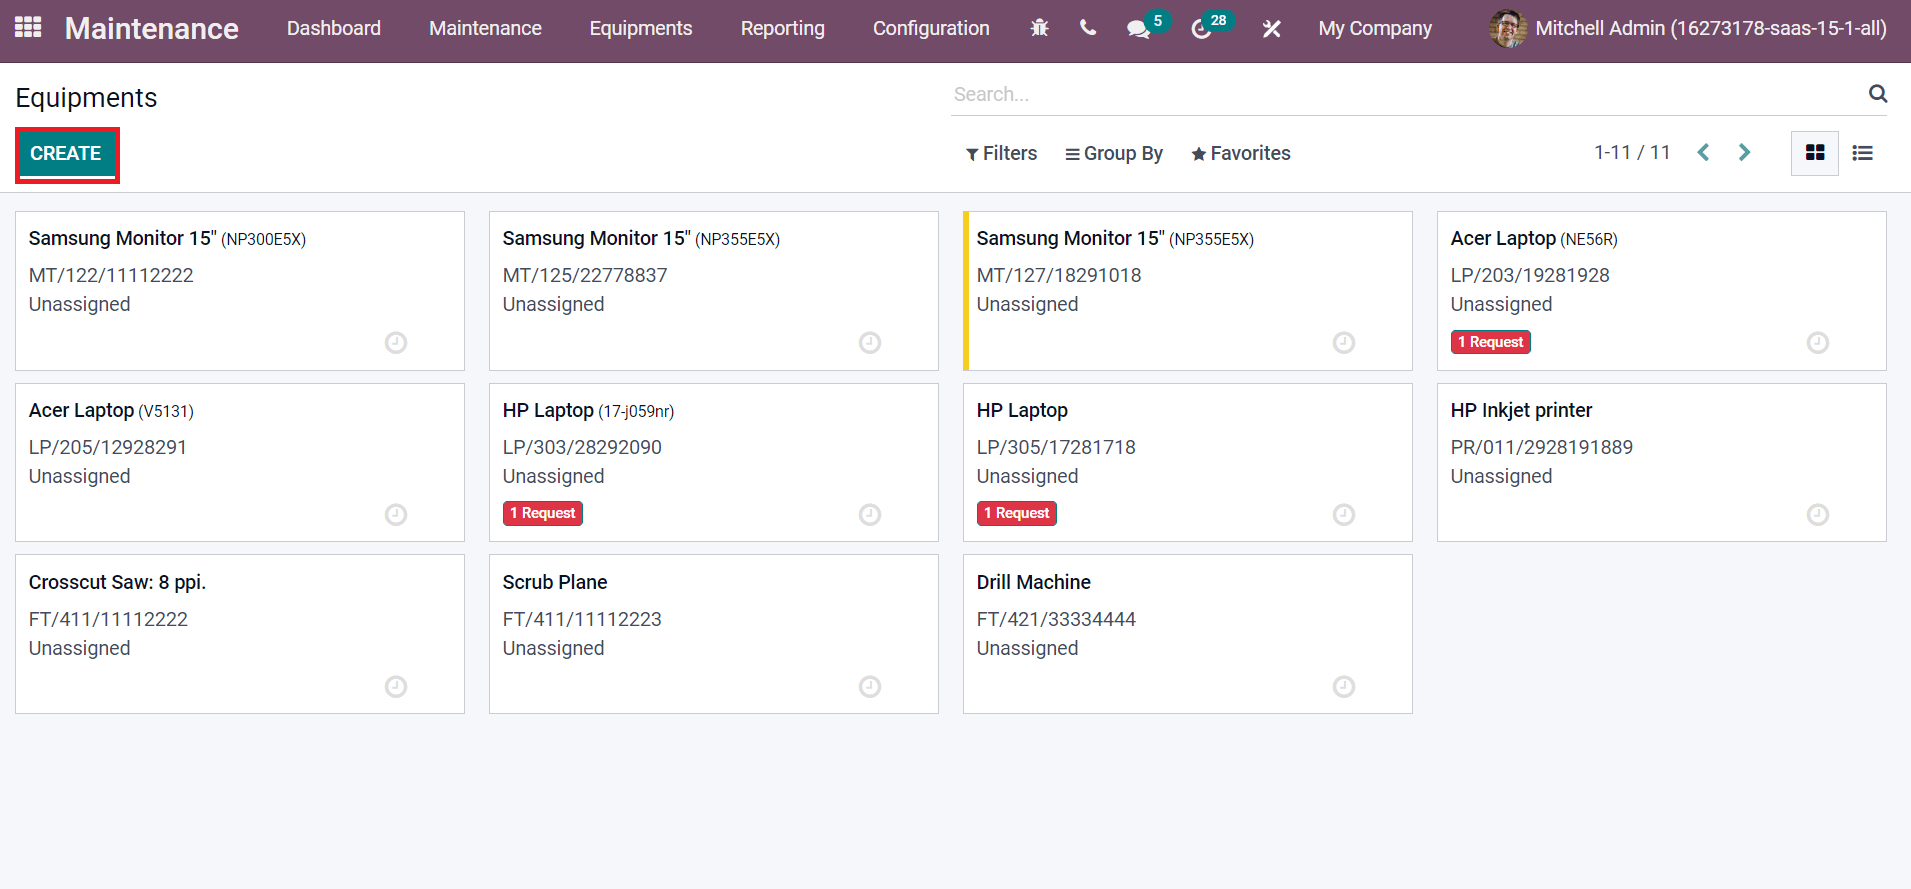This screenshot has width=1911, height=889.
Task: Open the phone/VoIP icon
Action: (1088, 28)
